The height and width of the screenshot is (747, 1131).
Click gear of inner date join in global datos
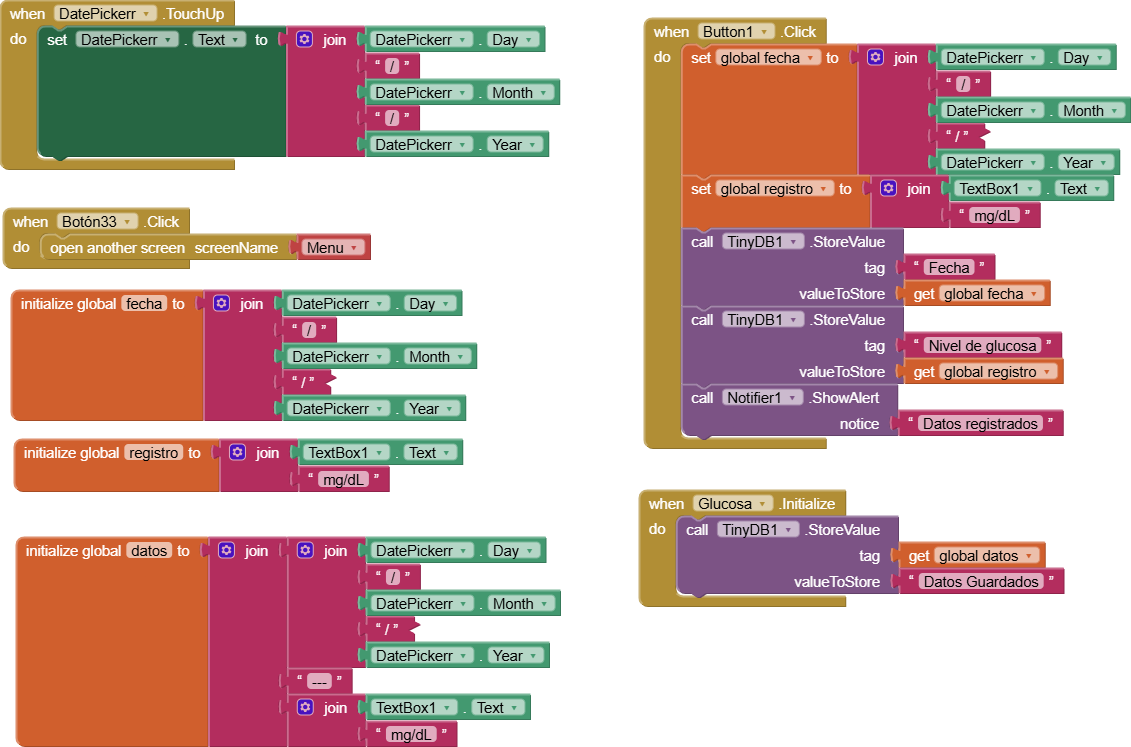[x=306, y=551]
